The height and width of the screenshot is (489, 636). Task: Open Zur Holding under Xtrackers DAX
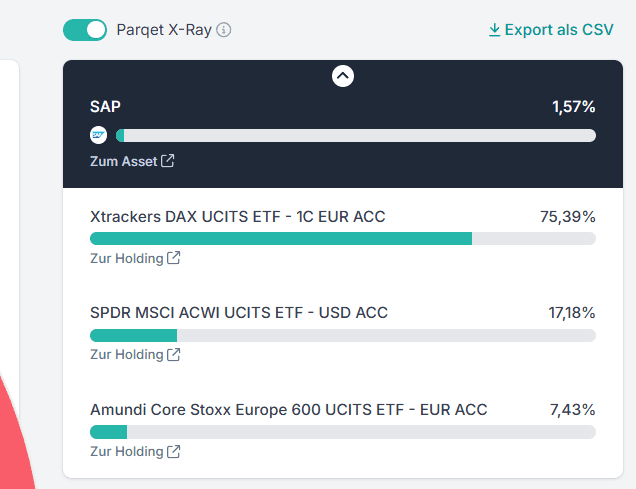126,258
